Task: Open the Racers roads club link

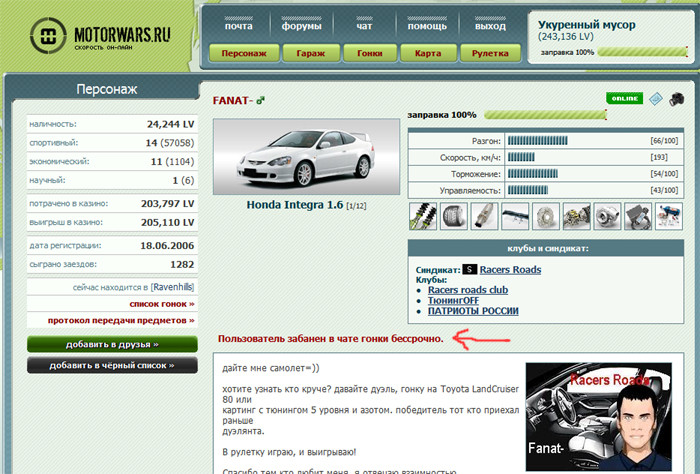Action: pyautogui.click(x=468, y=290)
